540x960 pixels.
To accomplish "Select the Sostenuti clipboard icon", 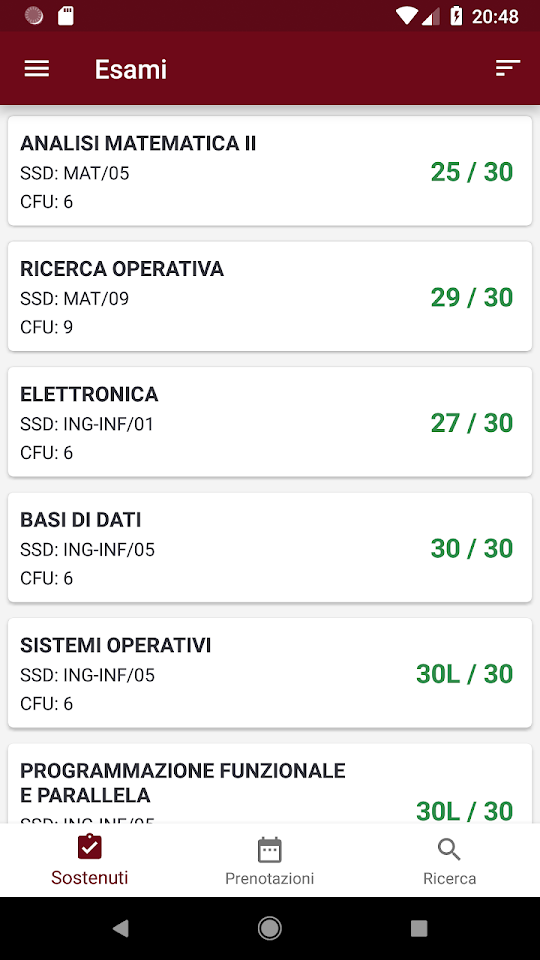I will coord(89,847).
